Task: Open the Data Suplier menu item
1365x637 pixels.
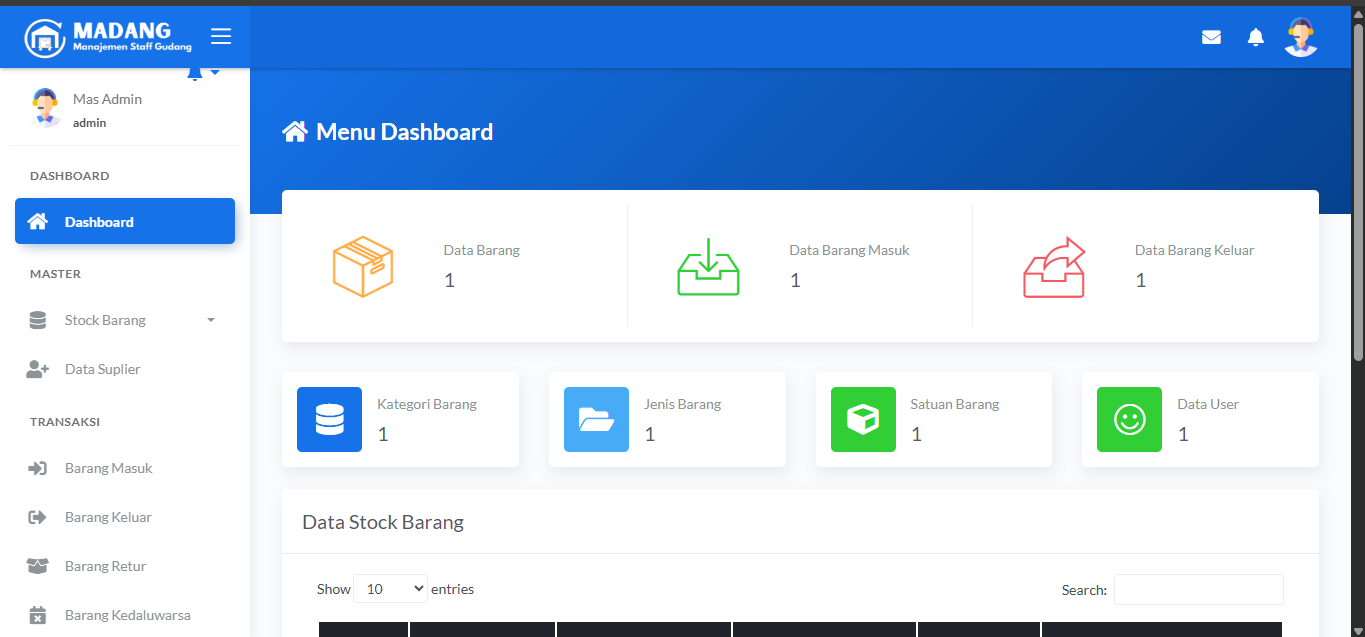Action: click(102, 369)
